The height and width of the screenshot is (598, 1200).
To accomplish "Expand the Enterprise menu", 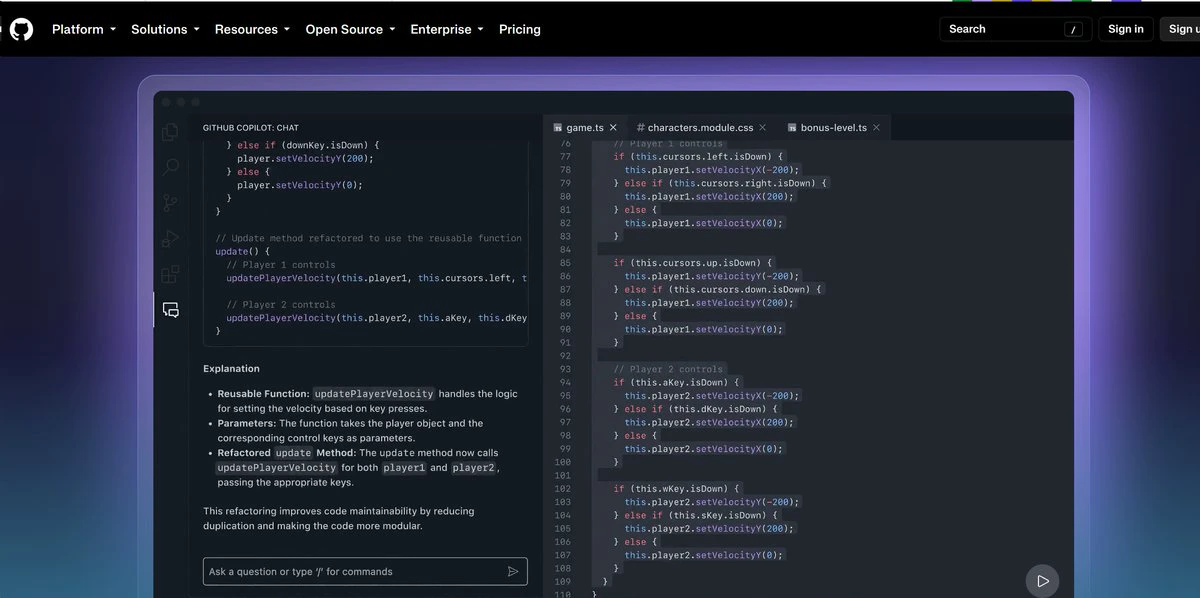I will pyautogui.click(x=447, y=29).
